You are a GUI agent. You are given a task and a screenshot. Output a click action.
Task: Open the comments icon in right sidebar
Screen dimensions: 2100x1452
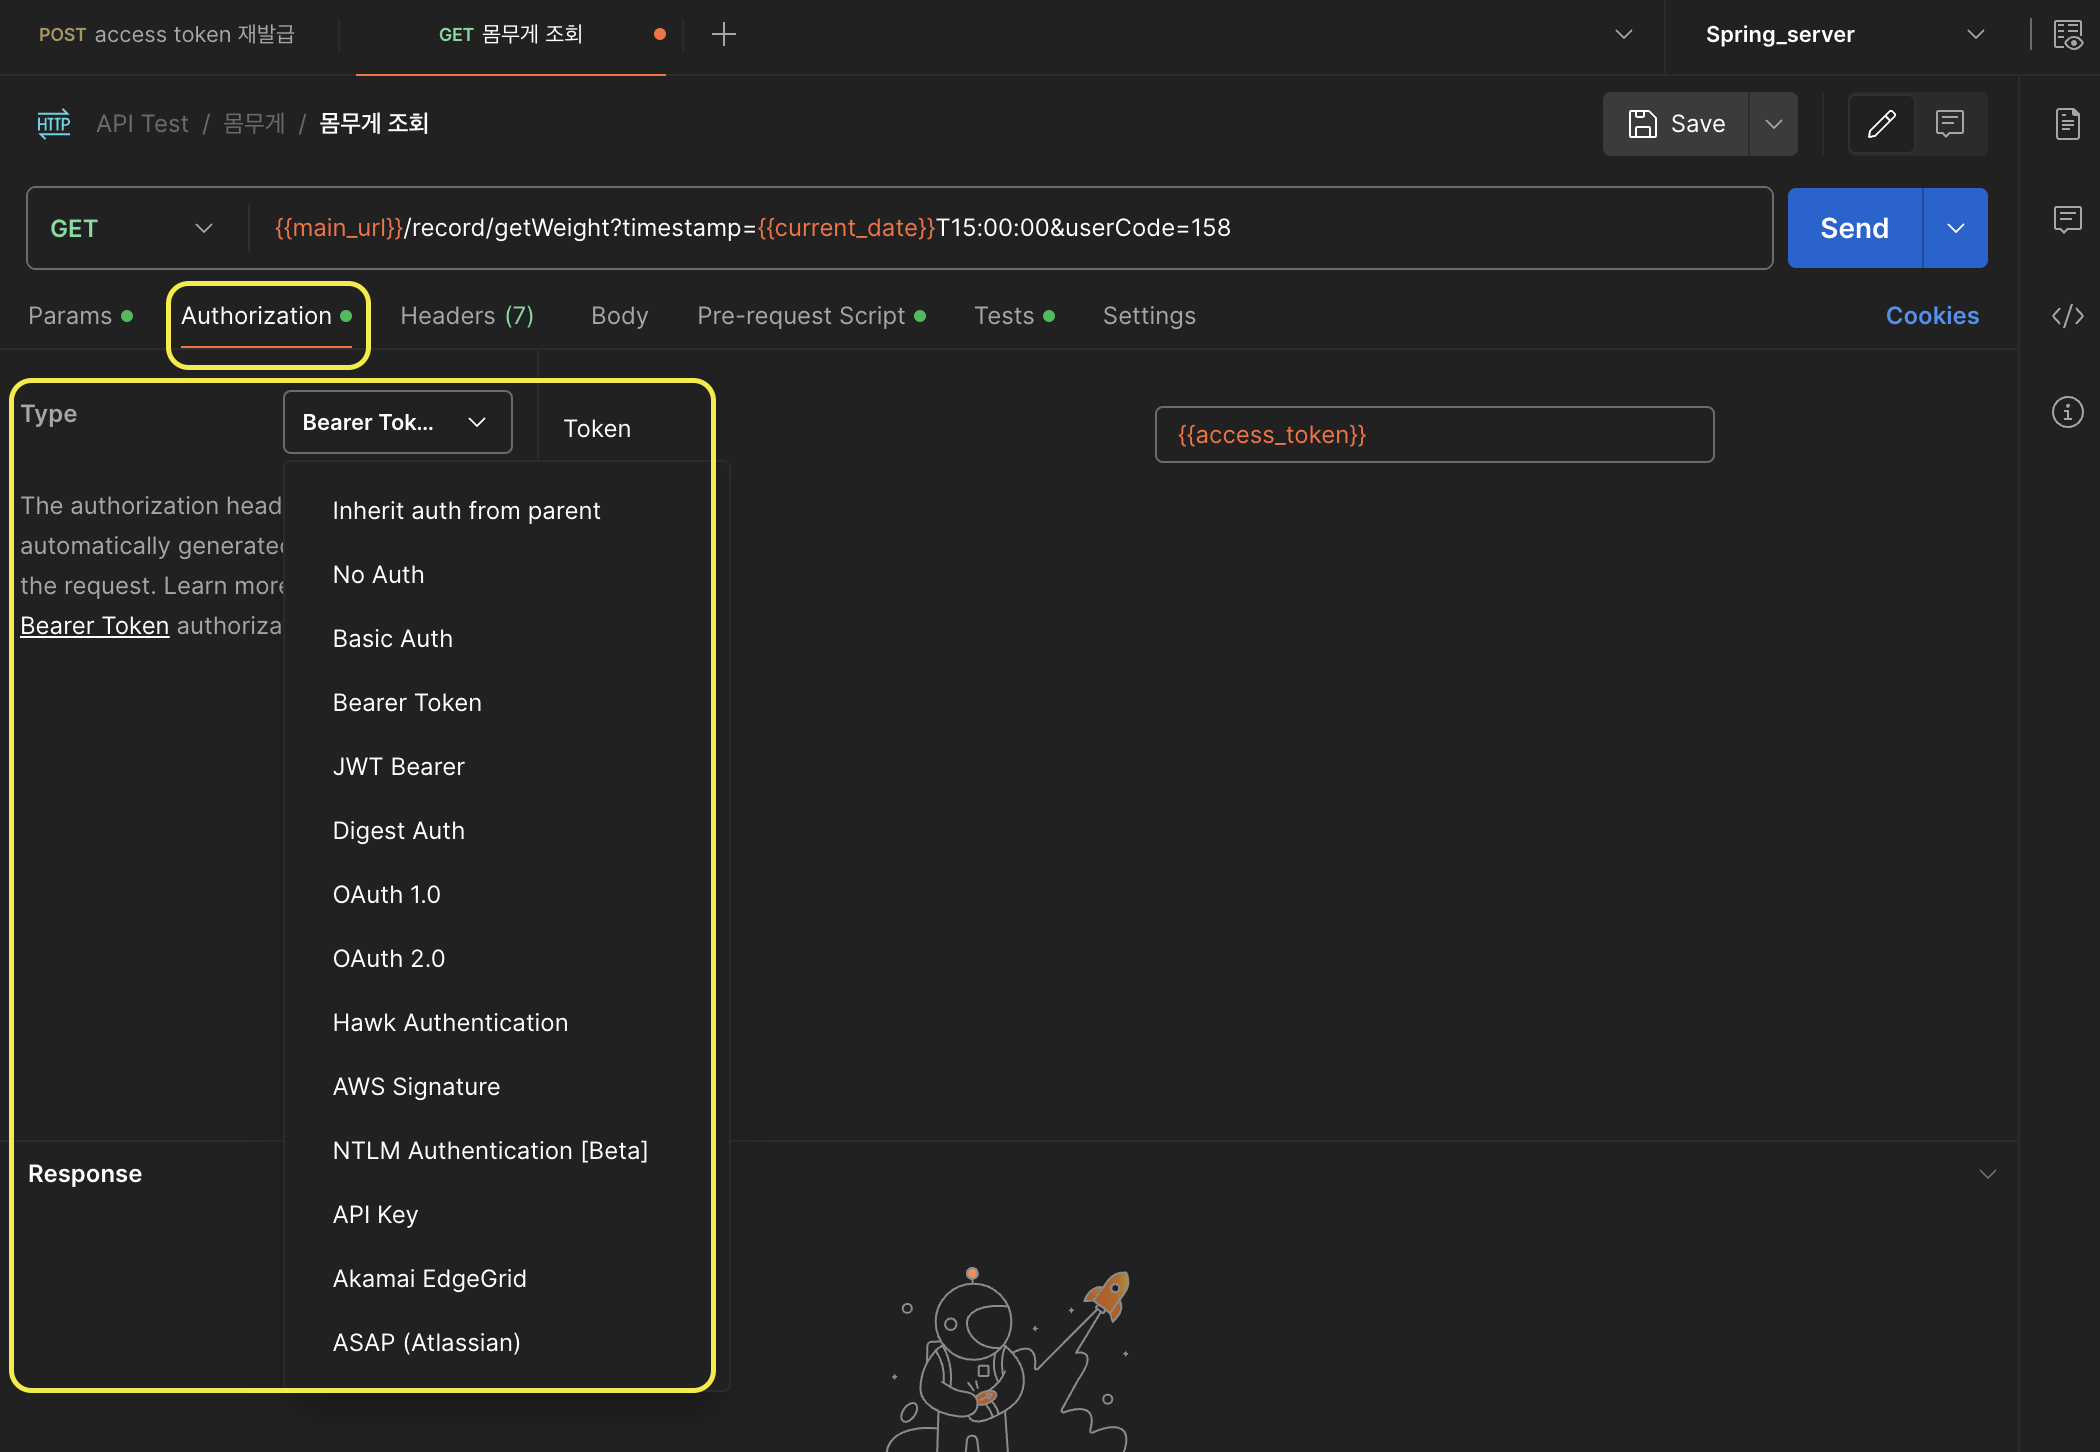point(2067,219)
